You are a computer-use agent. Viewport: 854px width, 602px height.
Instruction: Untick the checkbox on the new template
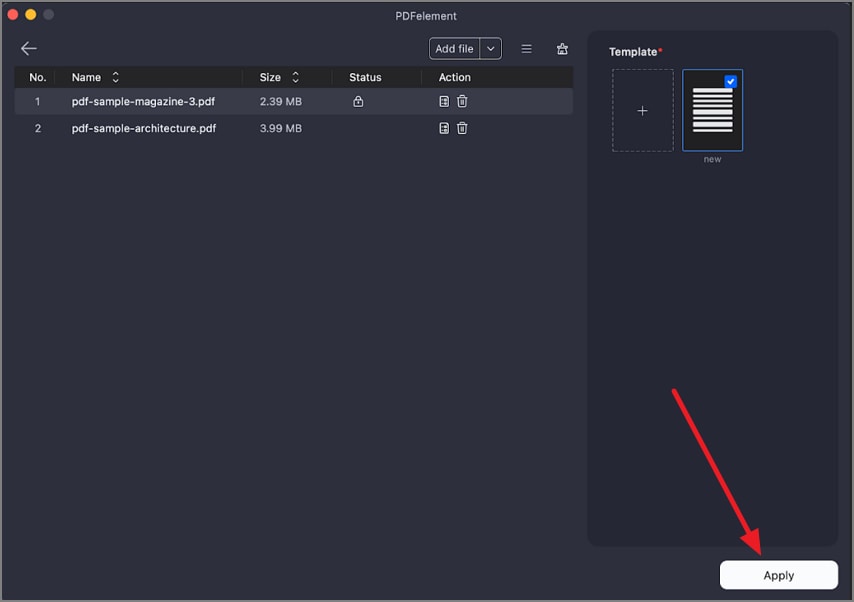(x=730, y=82)
